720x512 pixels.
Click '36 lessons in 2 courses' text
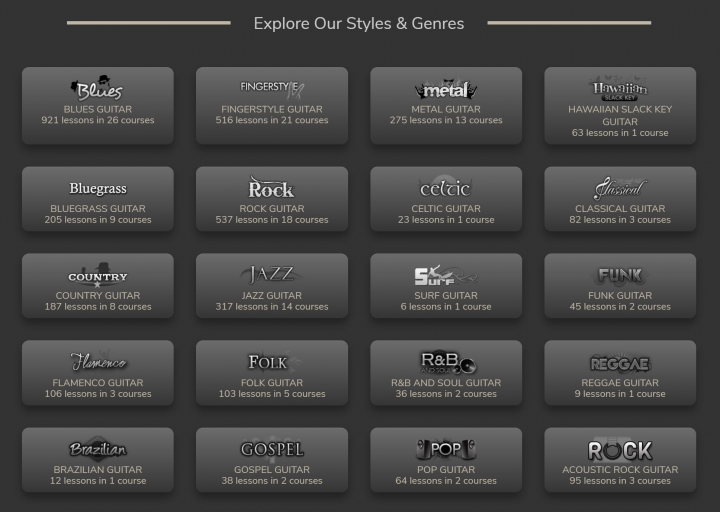446,394
